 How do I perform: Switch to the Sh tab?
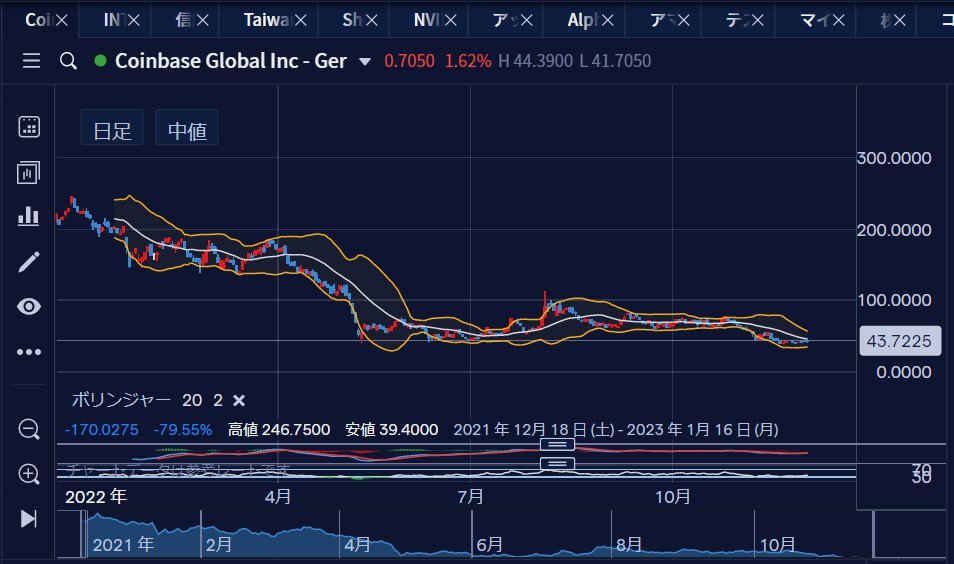point(352,20)
